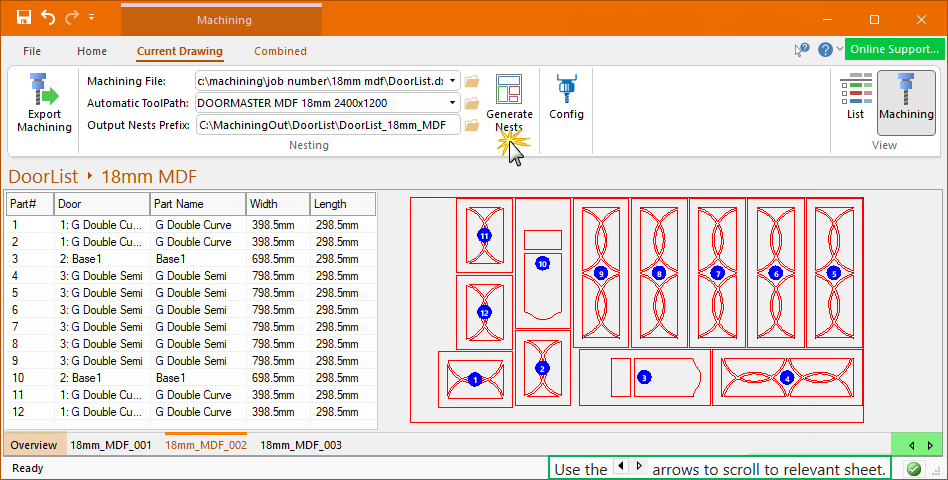Click the Ready status bar text
Screen dimensions: 948x480
[x=28, y=468]
